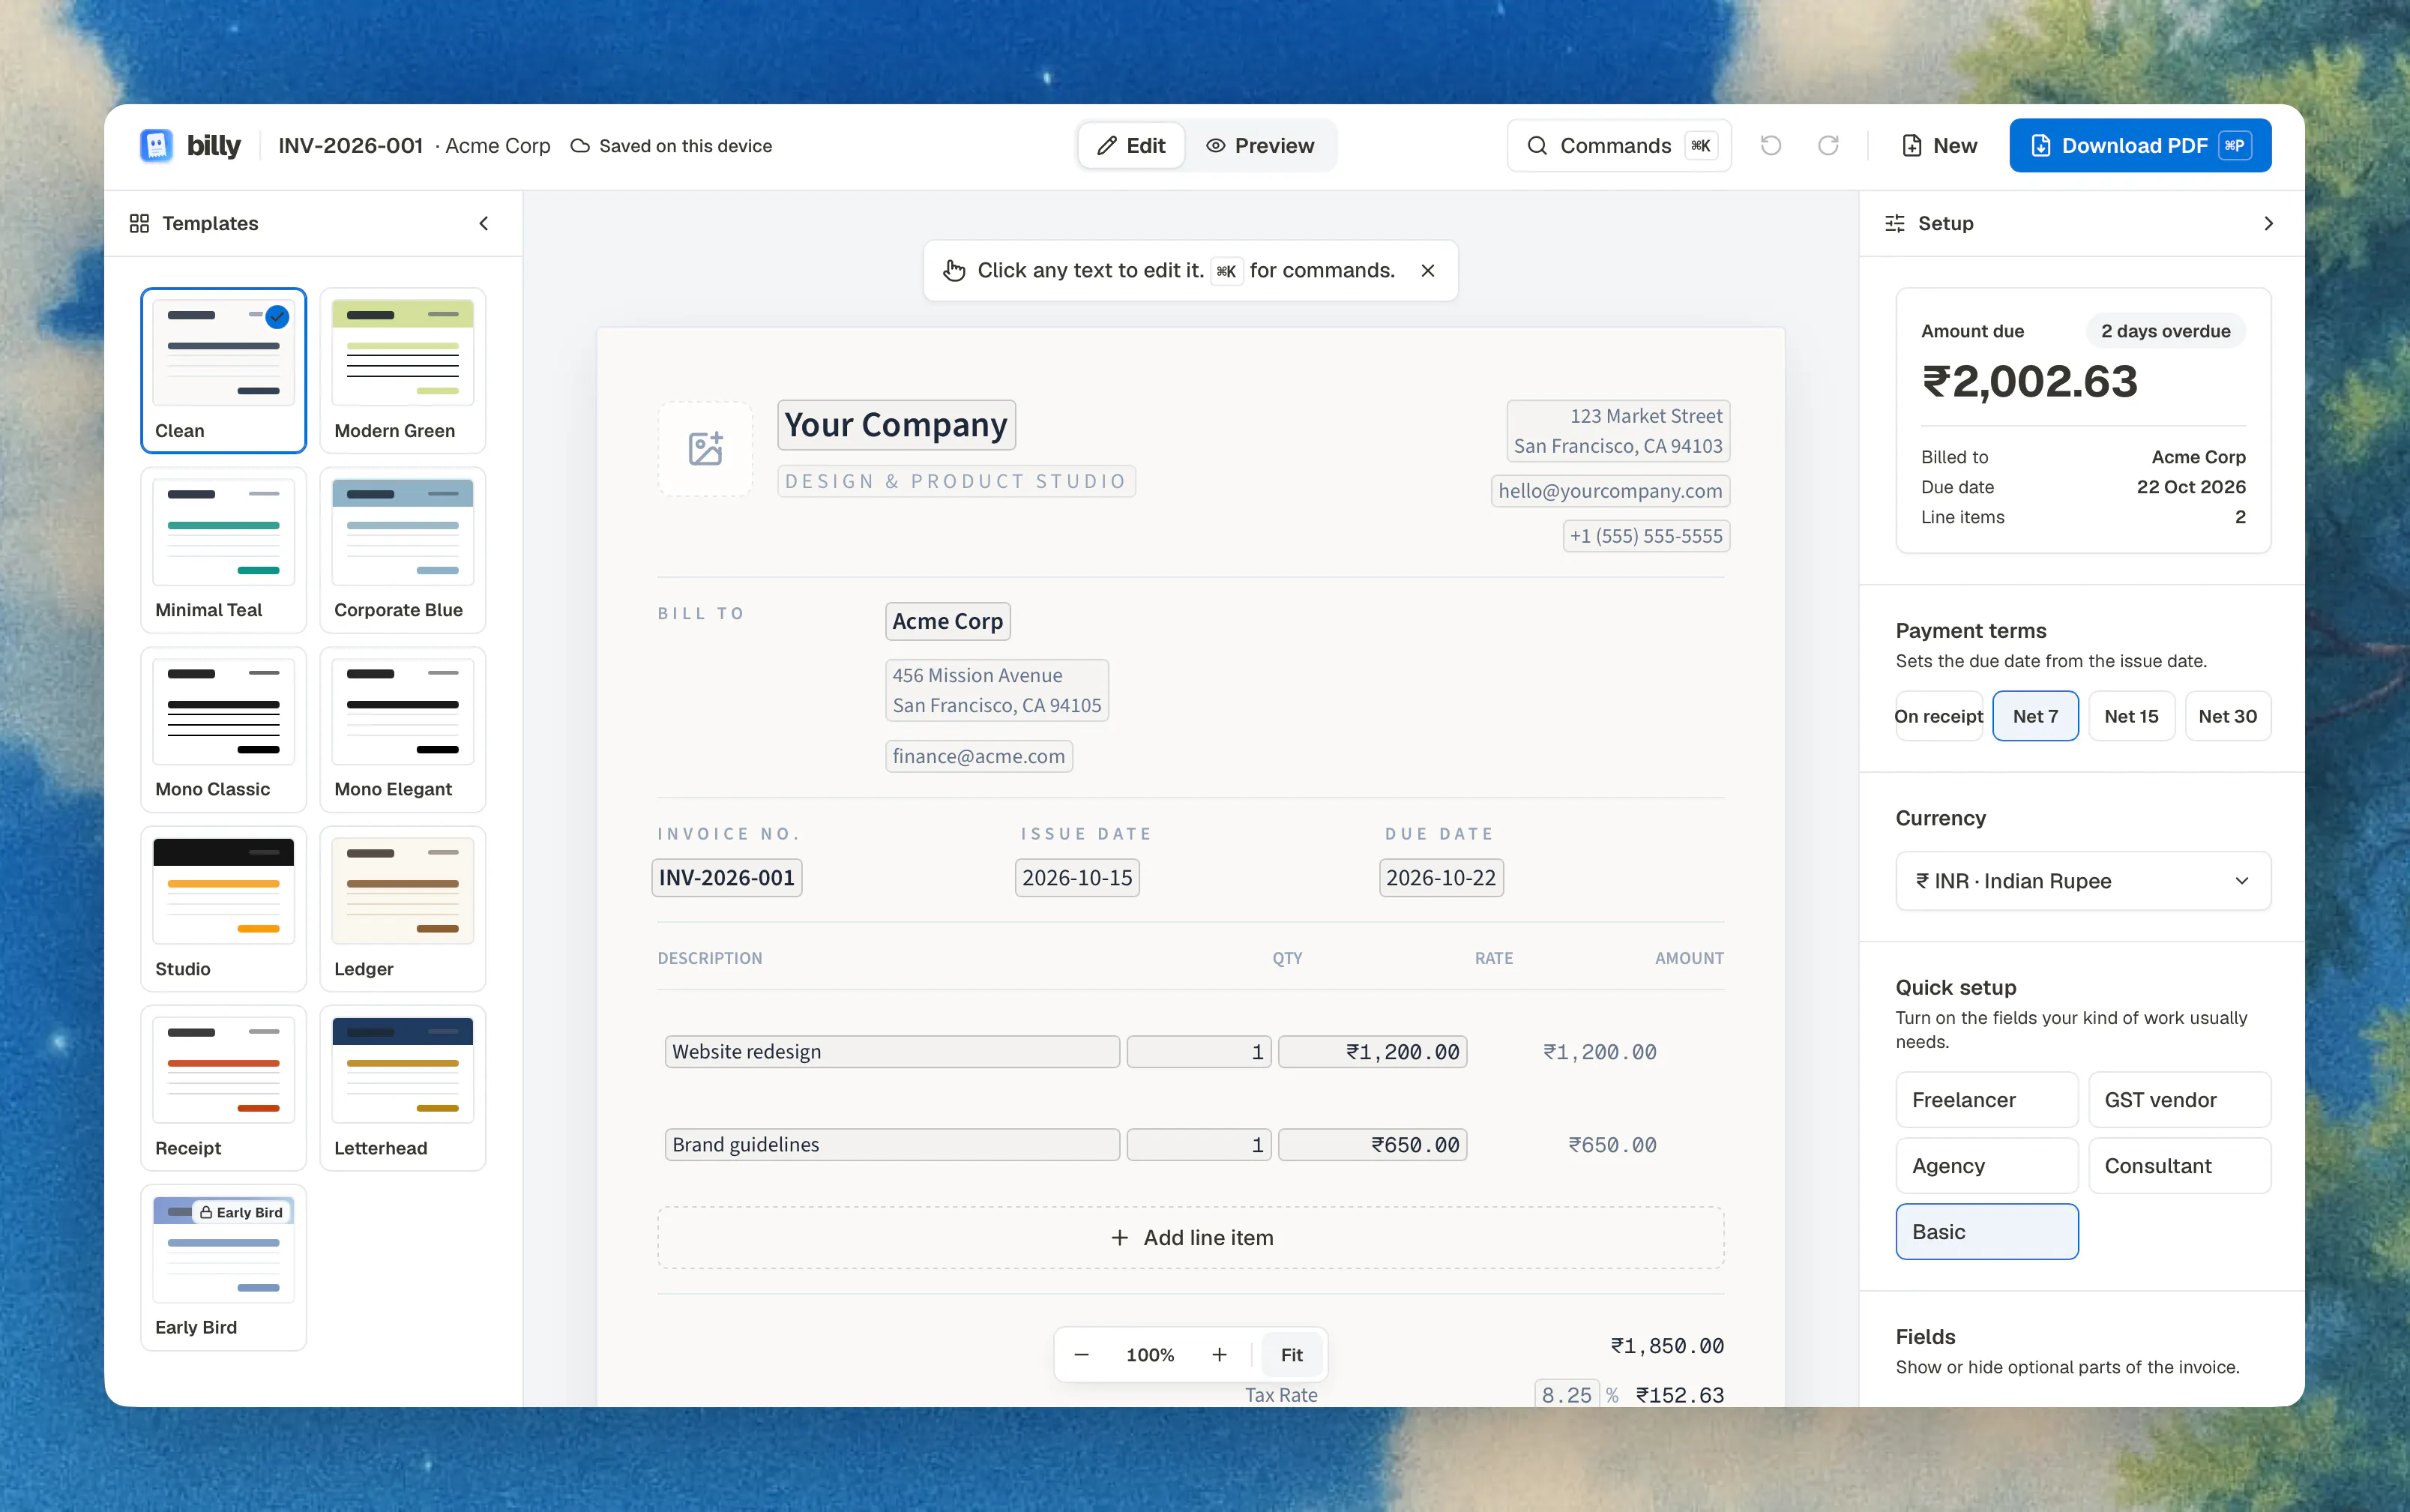The width and height of the screenshot is (2410, 1512).
Task: Choose the Consultant quick setup
Action: click(2178, 1165)
